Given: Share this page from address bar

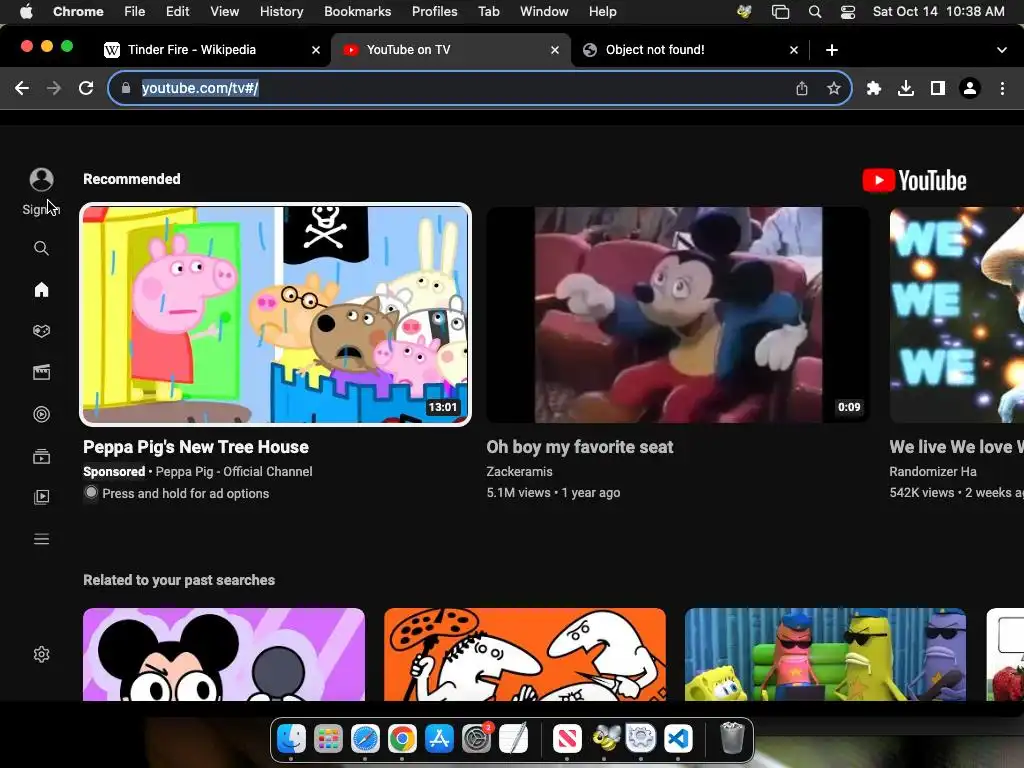Looking at the screenshot, I should click(x=802, y=88).
